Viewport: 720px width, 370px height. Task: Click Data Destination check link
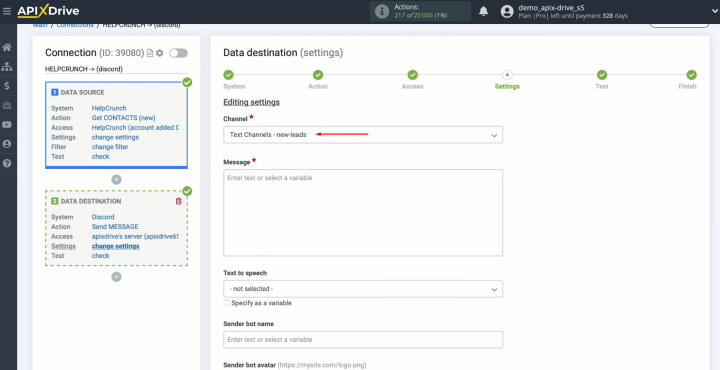pyautogui.click(x=101, y=256)
